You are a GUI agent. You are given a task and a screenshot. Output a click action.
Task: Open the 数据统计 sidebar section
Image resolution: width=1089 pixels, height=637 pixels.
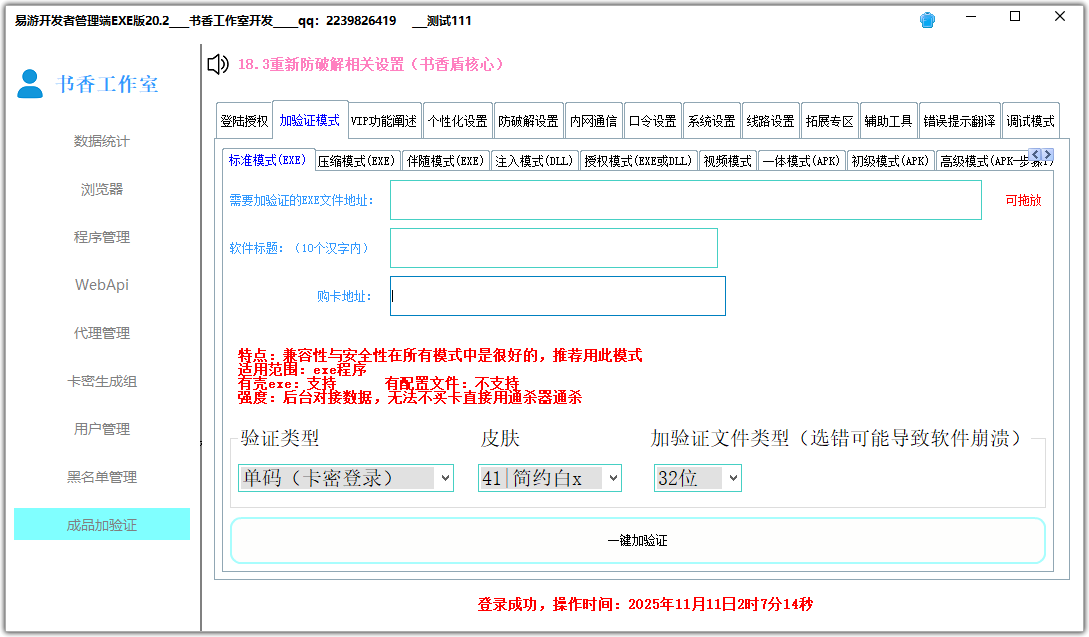[x=101, y=141]
